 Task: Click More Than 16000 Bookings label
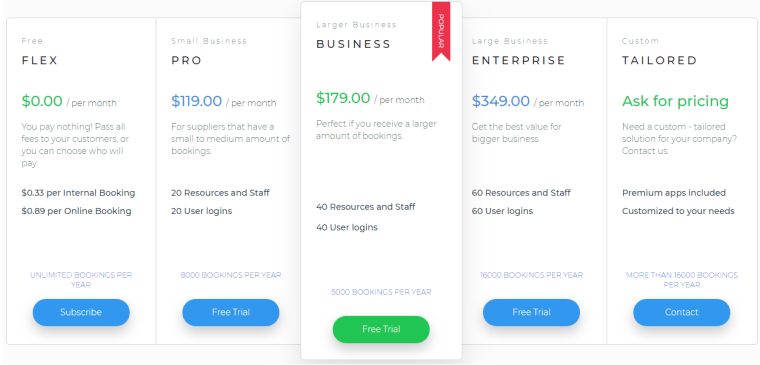point(681,280)
